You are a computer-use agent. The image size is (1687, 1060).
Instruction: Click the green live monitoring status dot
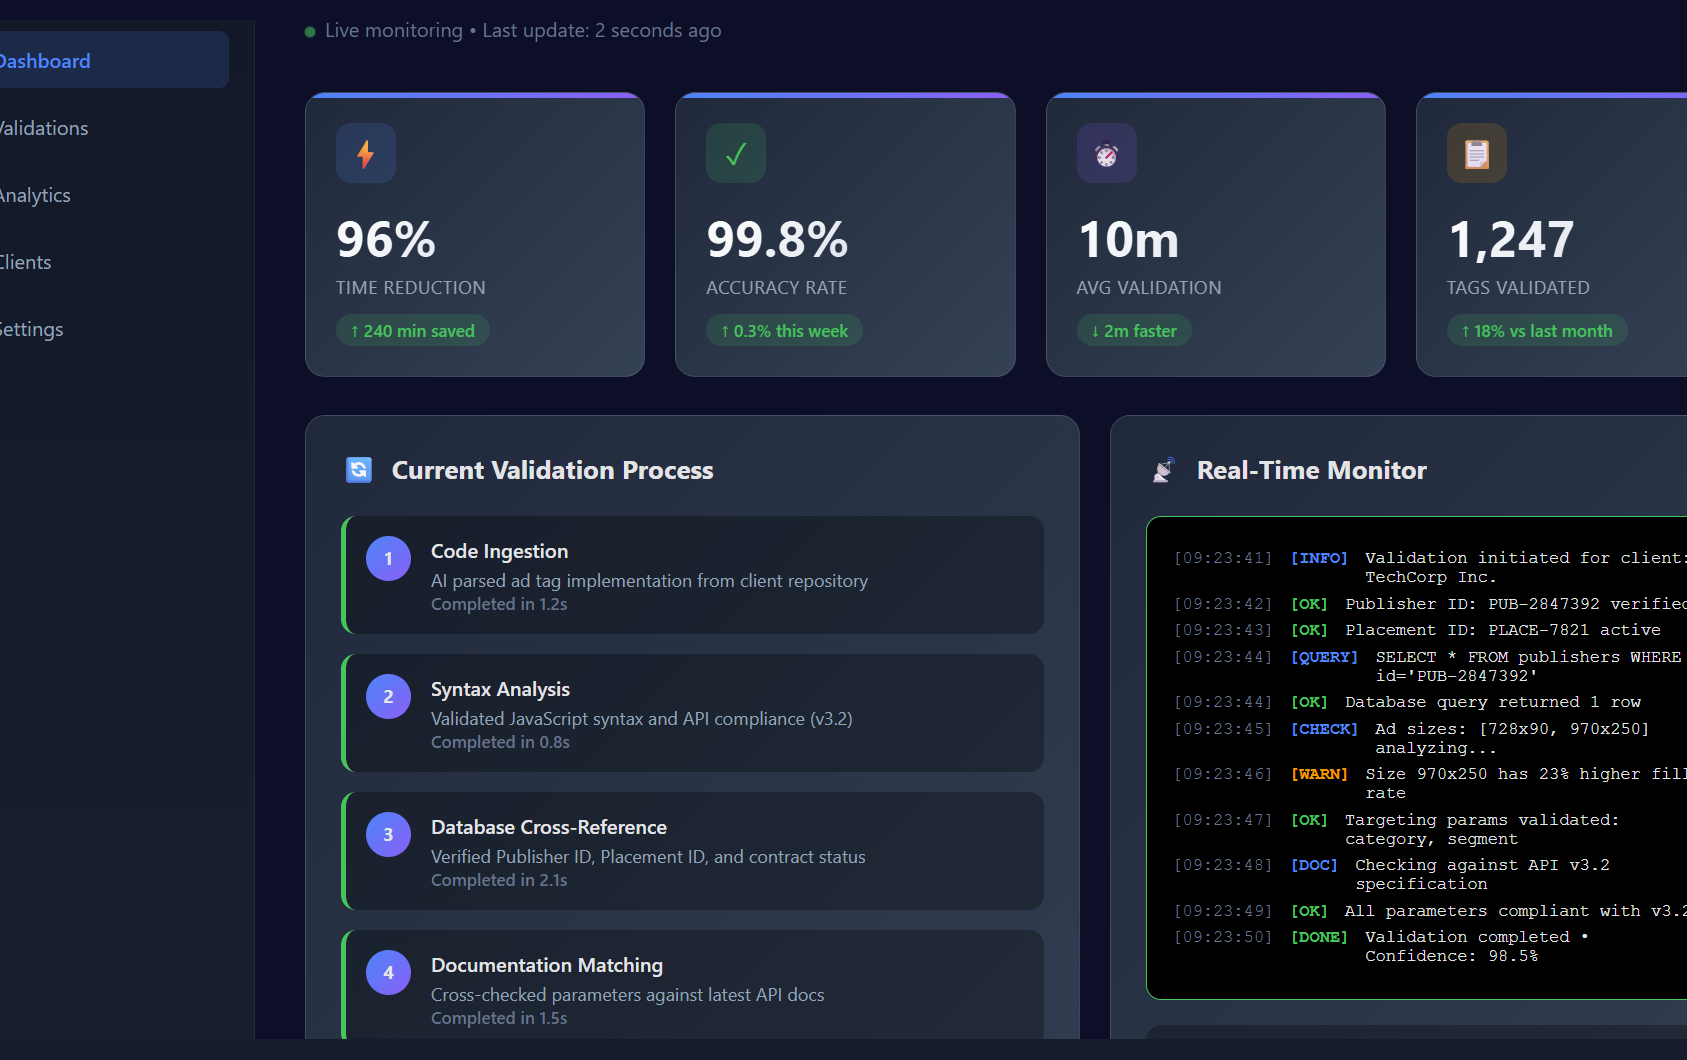pos(310,32)
